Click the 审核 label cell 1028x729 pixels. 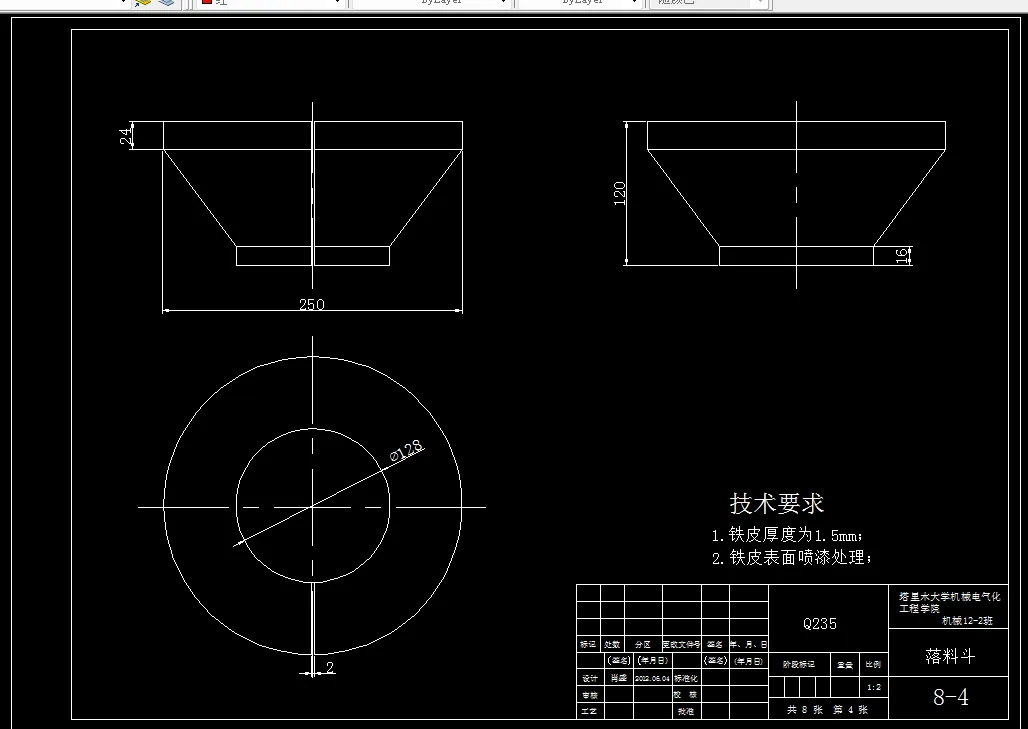(589, 695)
